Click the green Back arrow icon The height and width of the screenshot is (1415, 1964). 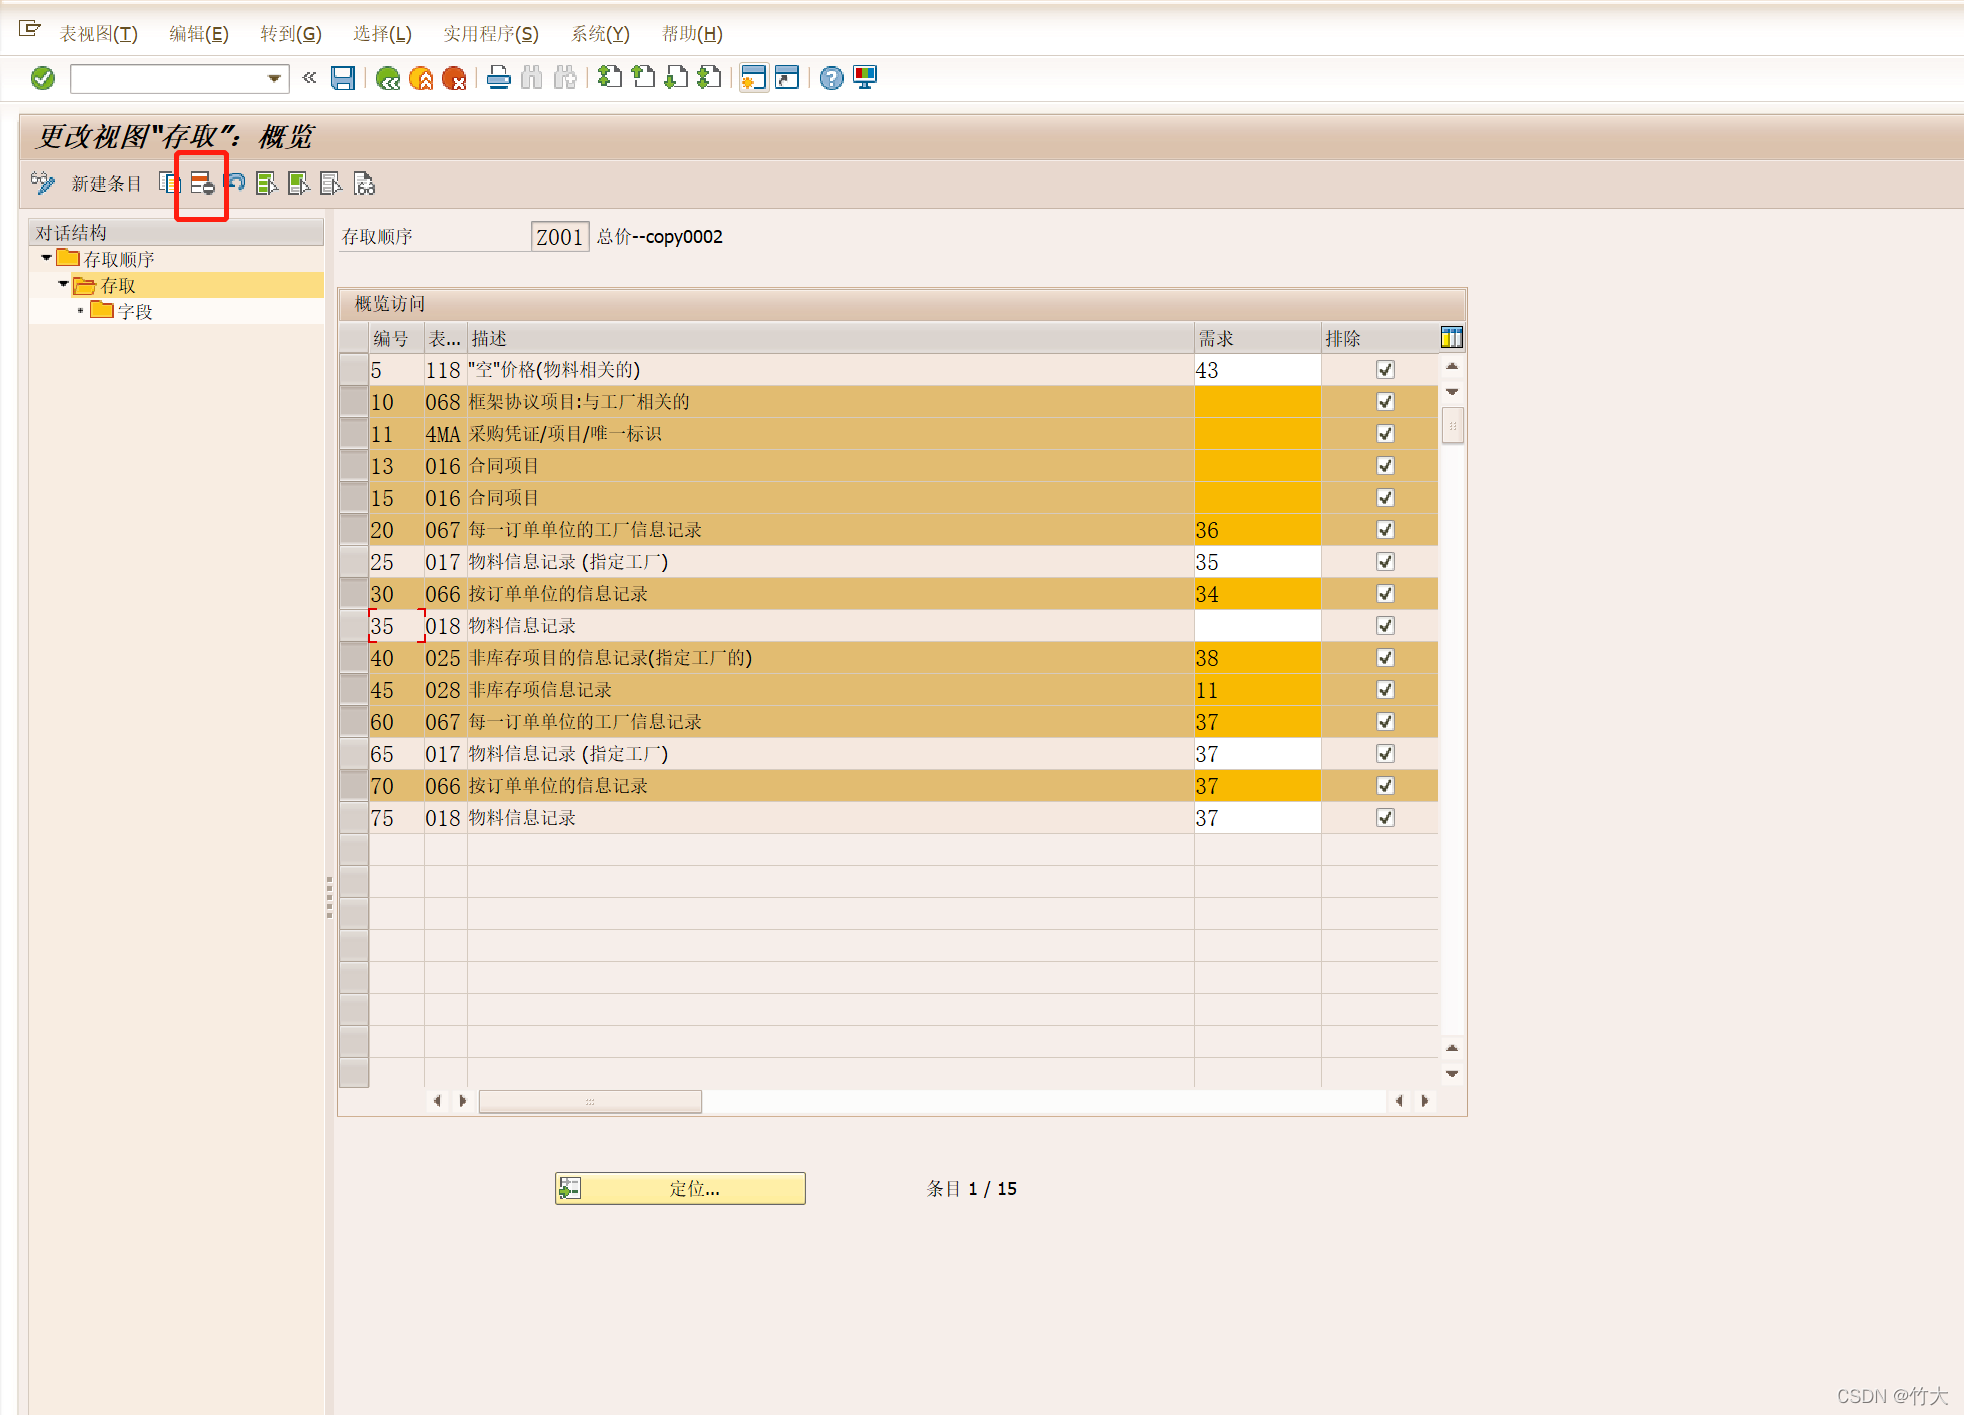coord(388,78)
